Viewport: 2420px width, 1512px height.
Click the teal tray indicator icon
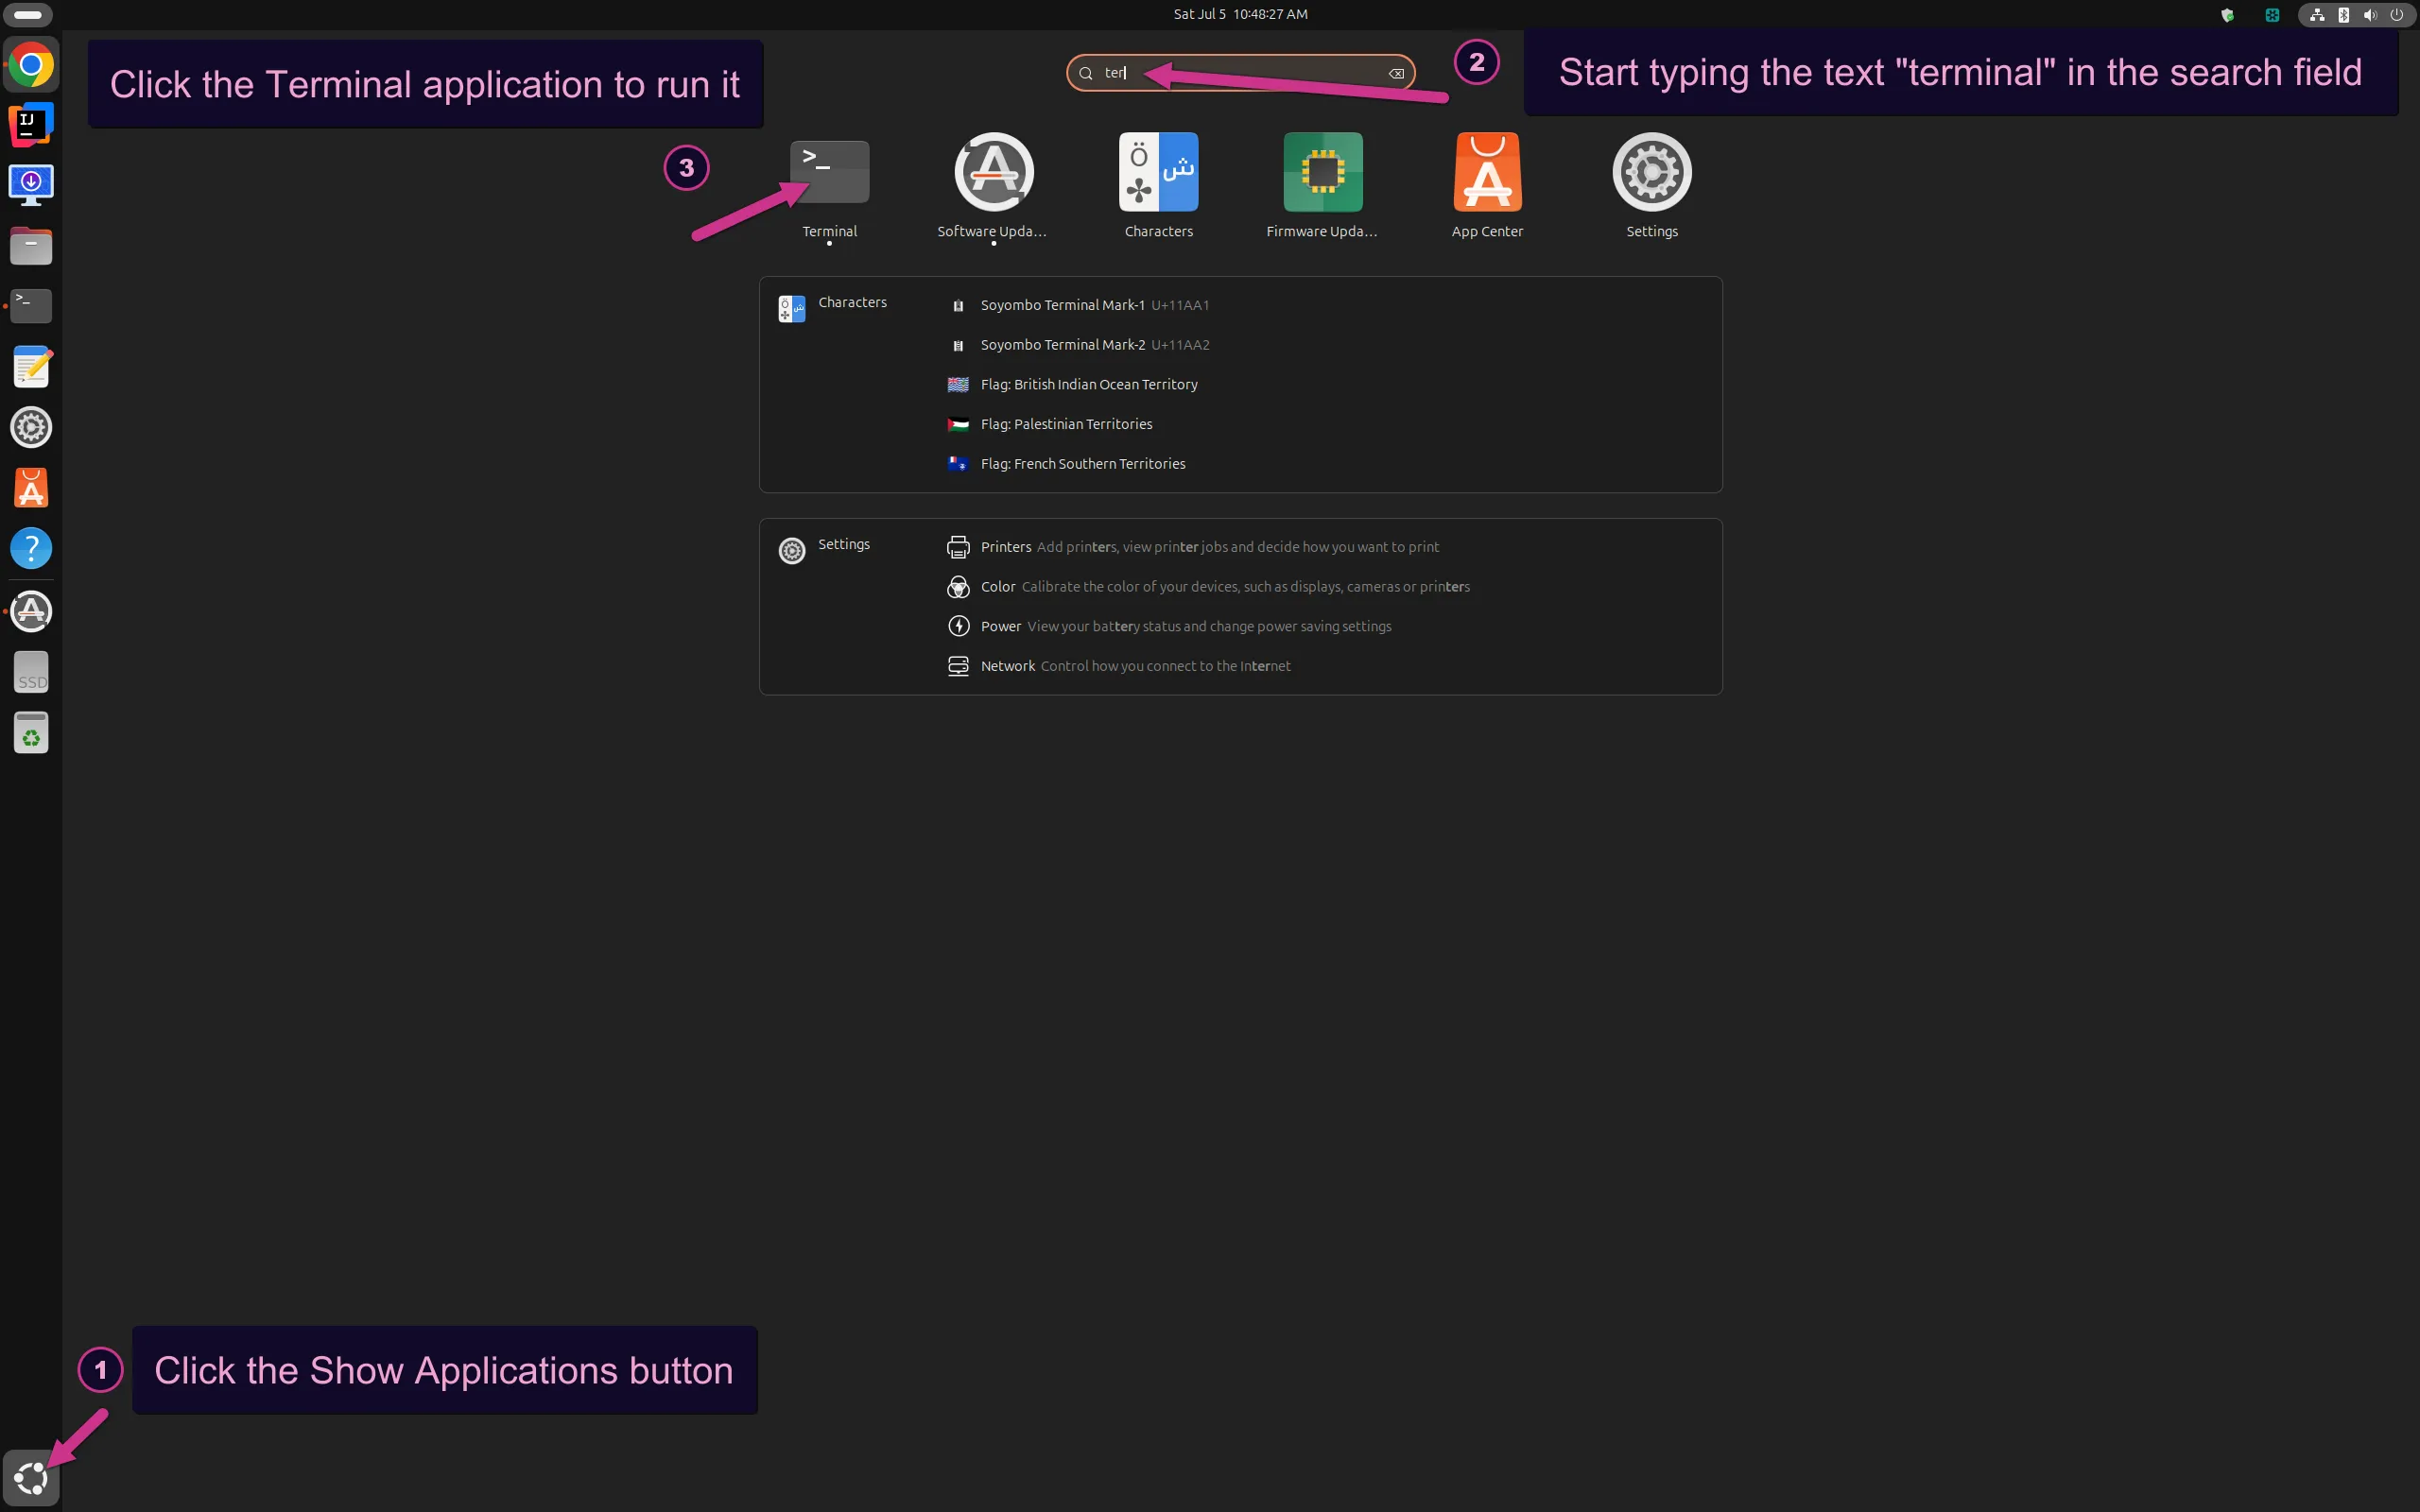(x=2272, y=15)
